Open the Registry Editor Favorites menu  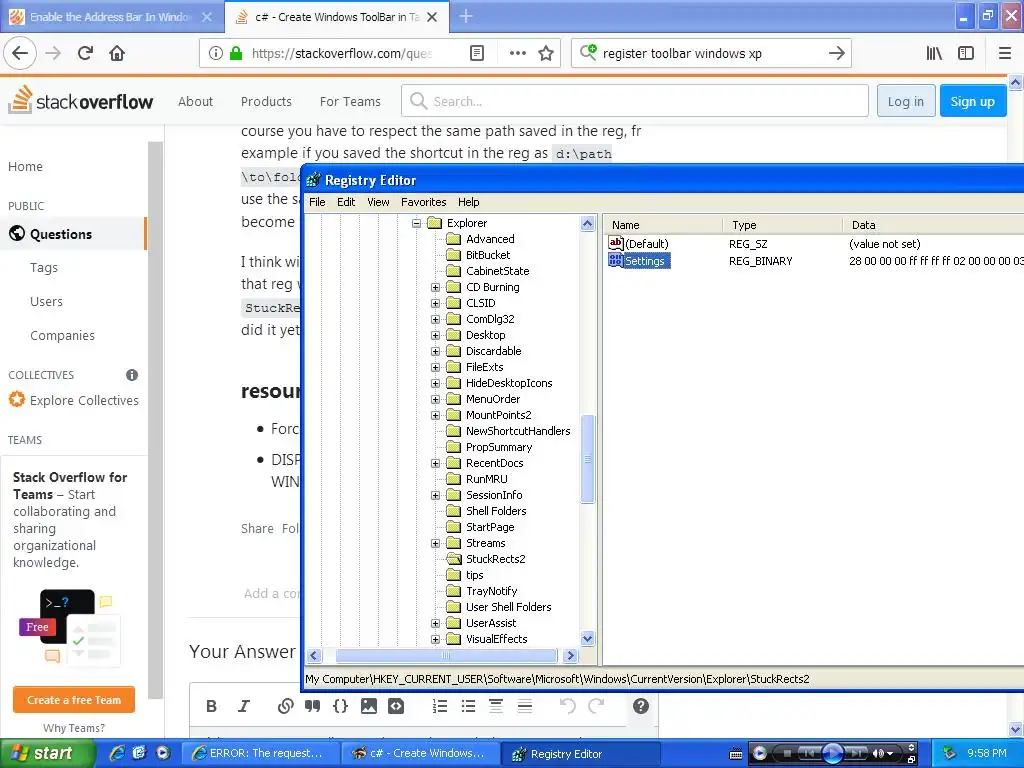(x=424, y=202)
